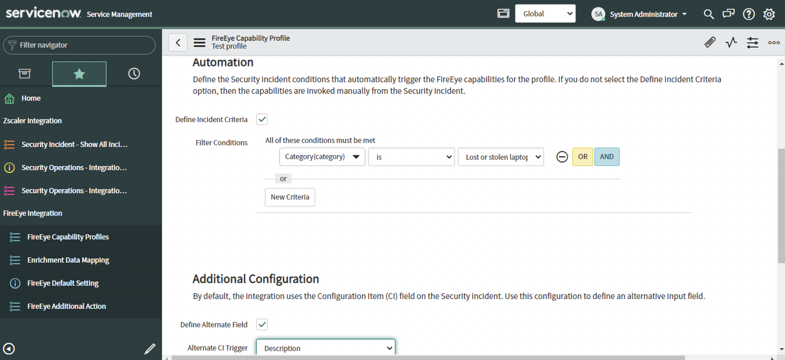Click the Filter Conditions label
The height and width of the screenshot is (360, 785).
coord(221,143)
